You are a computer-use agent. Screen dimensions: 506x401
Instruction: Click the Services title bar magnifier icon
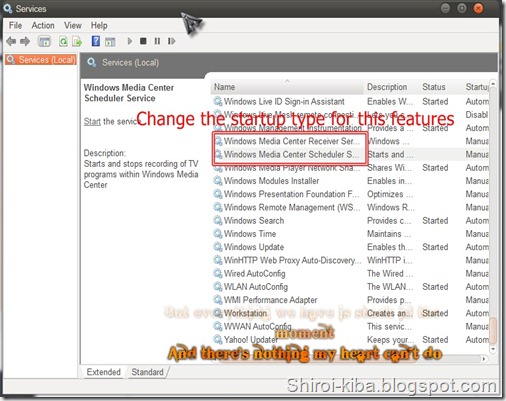point(7,8)
